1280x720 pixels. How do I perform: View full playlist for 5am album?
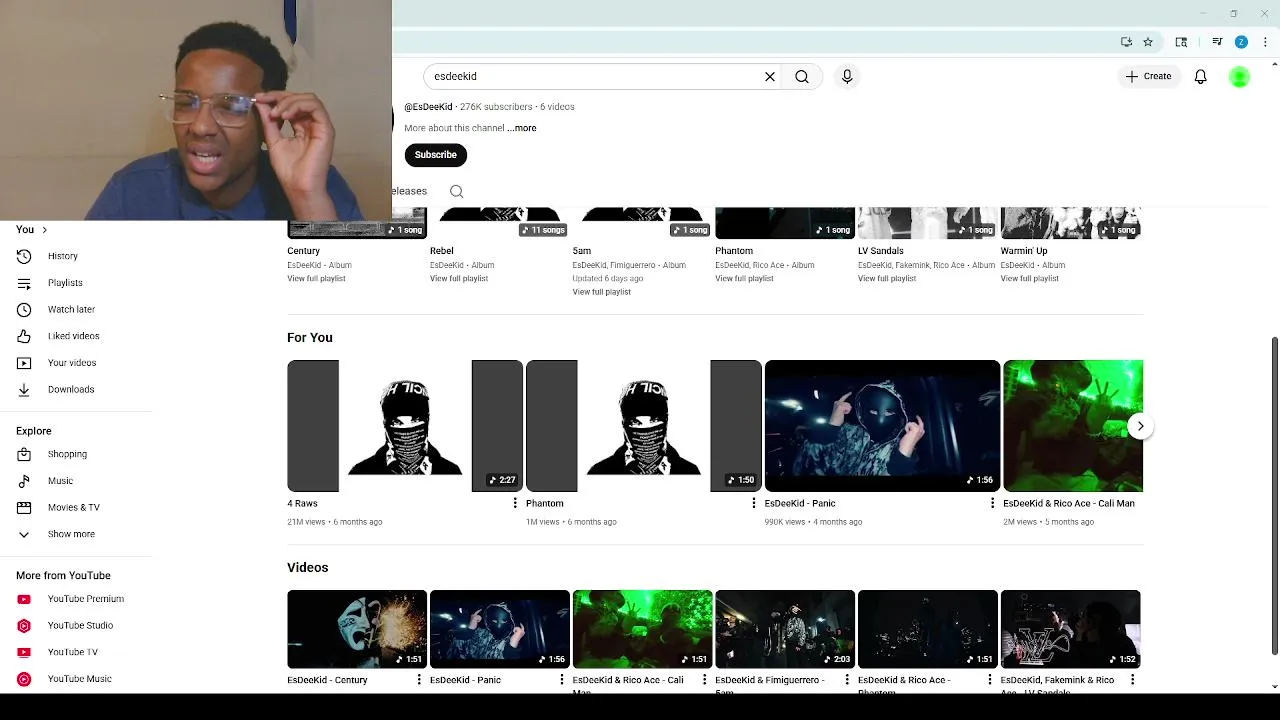pos(601,292)
